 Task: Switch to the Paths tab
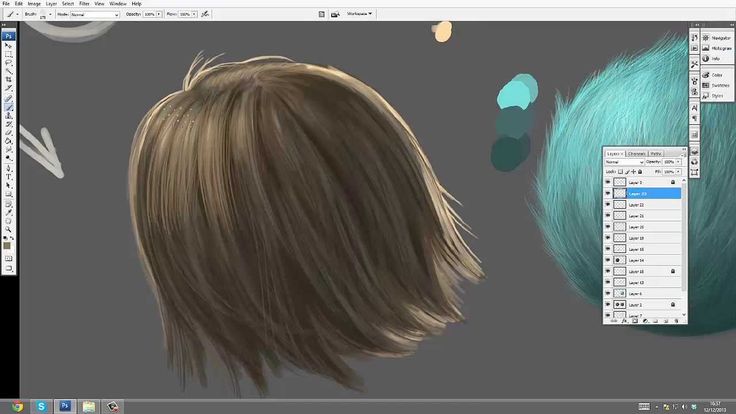click(656, 153)
